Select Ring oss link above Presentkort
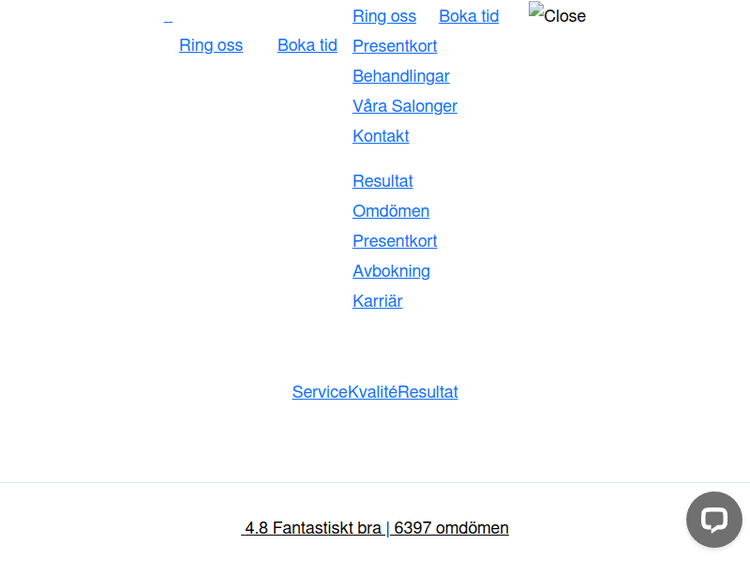The width and height of the screenshot is (750, 563). 384,16
